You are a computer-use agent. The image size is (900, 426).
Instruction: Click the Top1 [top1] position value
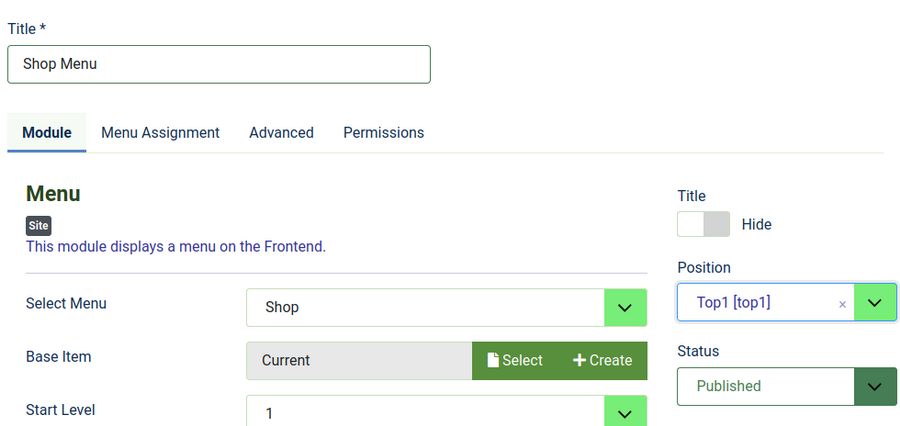pos(734,302)
